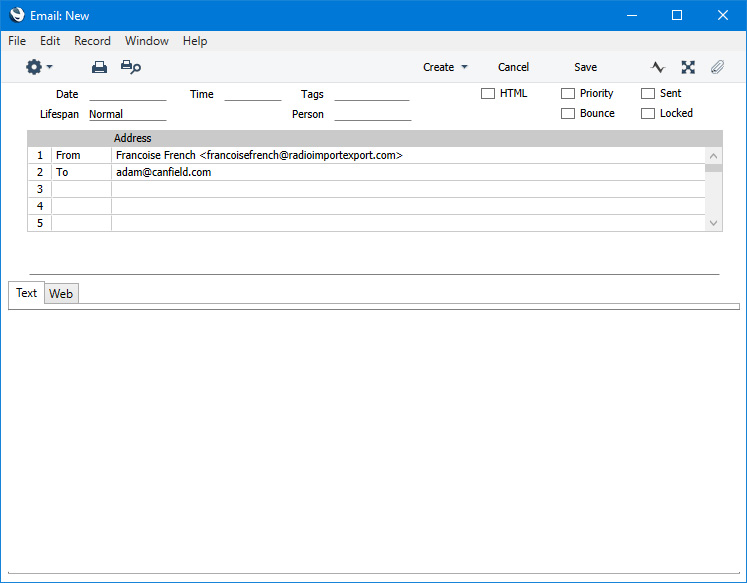Open the workflow activity icon
The height and width of the screenshot is (583, 747).
658,67
